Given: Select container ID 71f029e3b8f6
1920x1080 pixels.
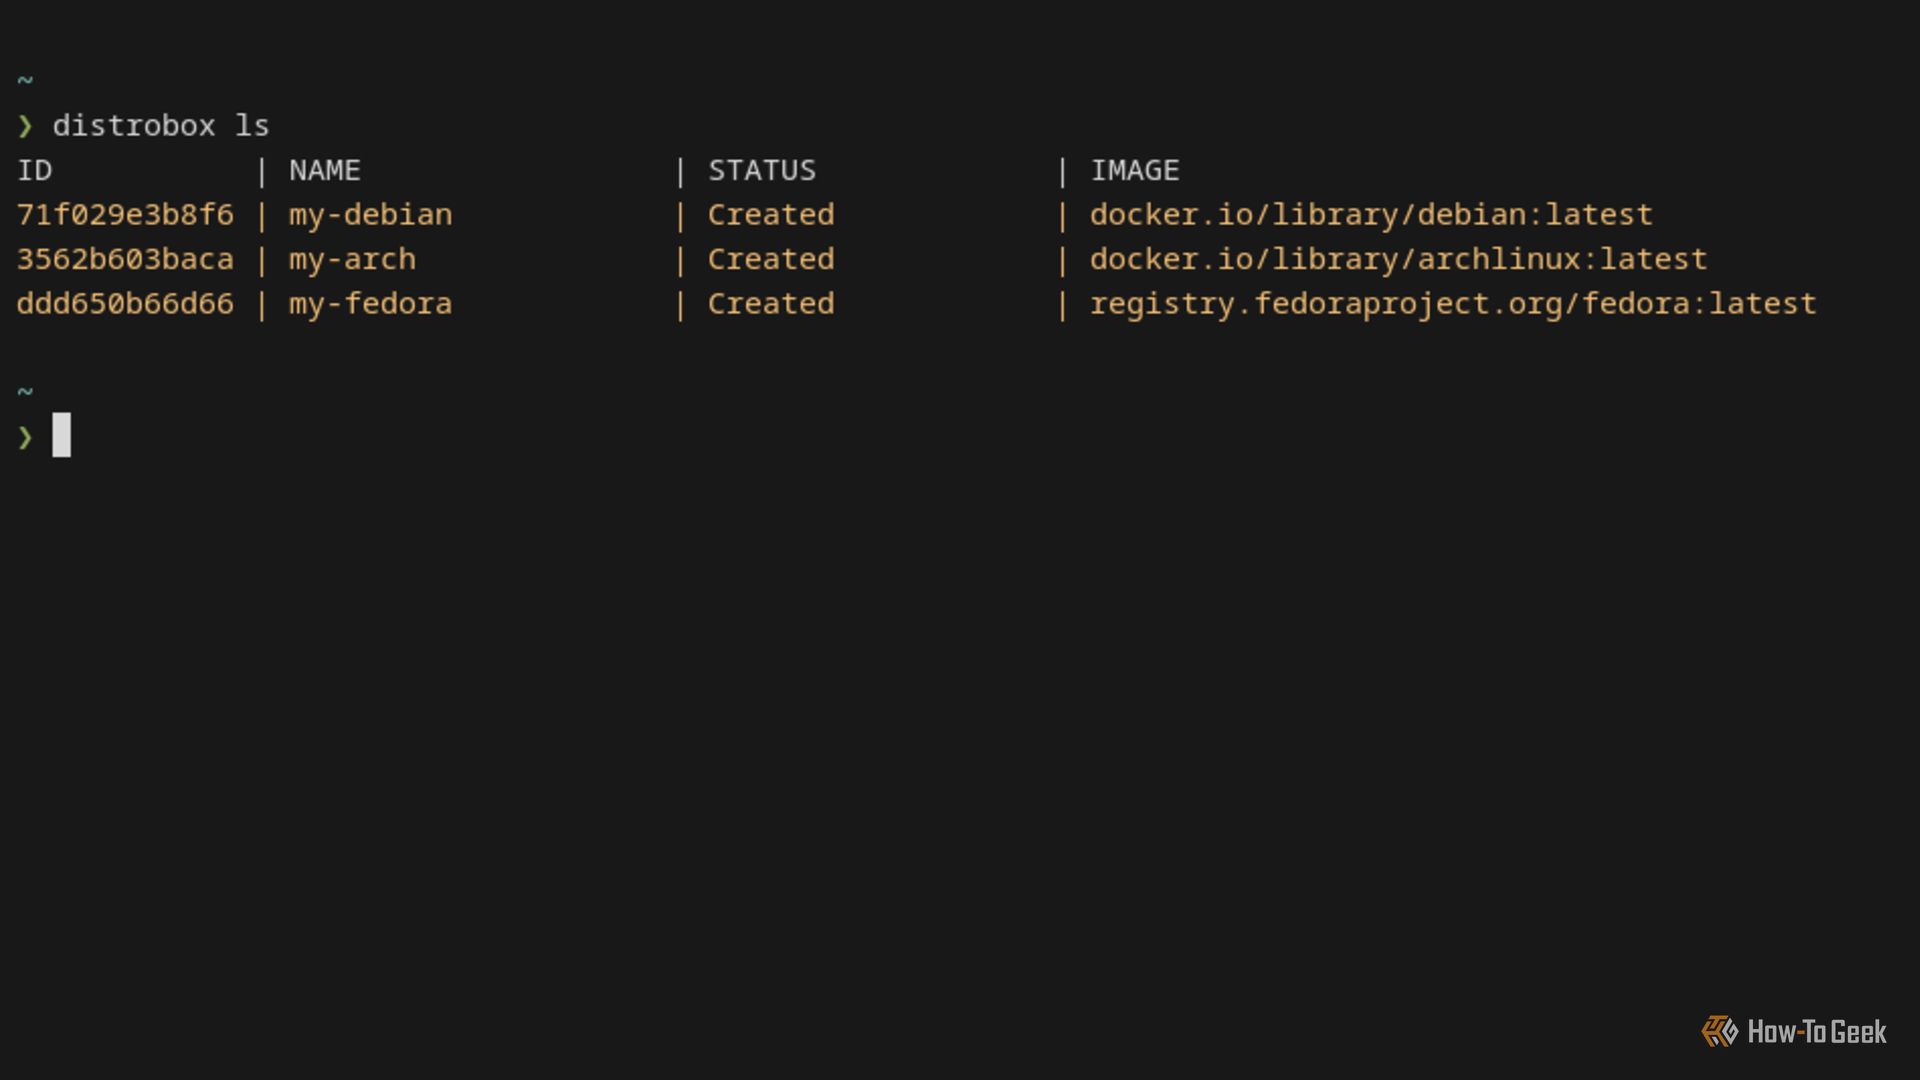Looking at the screenshot, I should point(125,215).
